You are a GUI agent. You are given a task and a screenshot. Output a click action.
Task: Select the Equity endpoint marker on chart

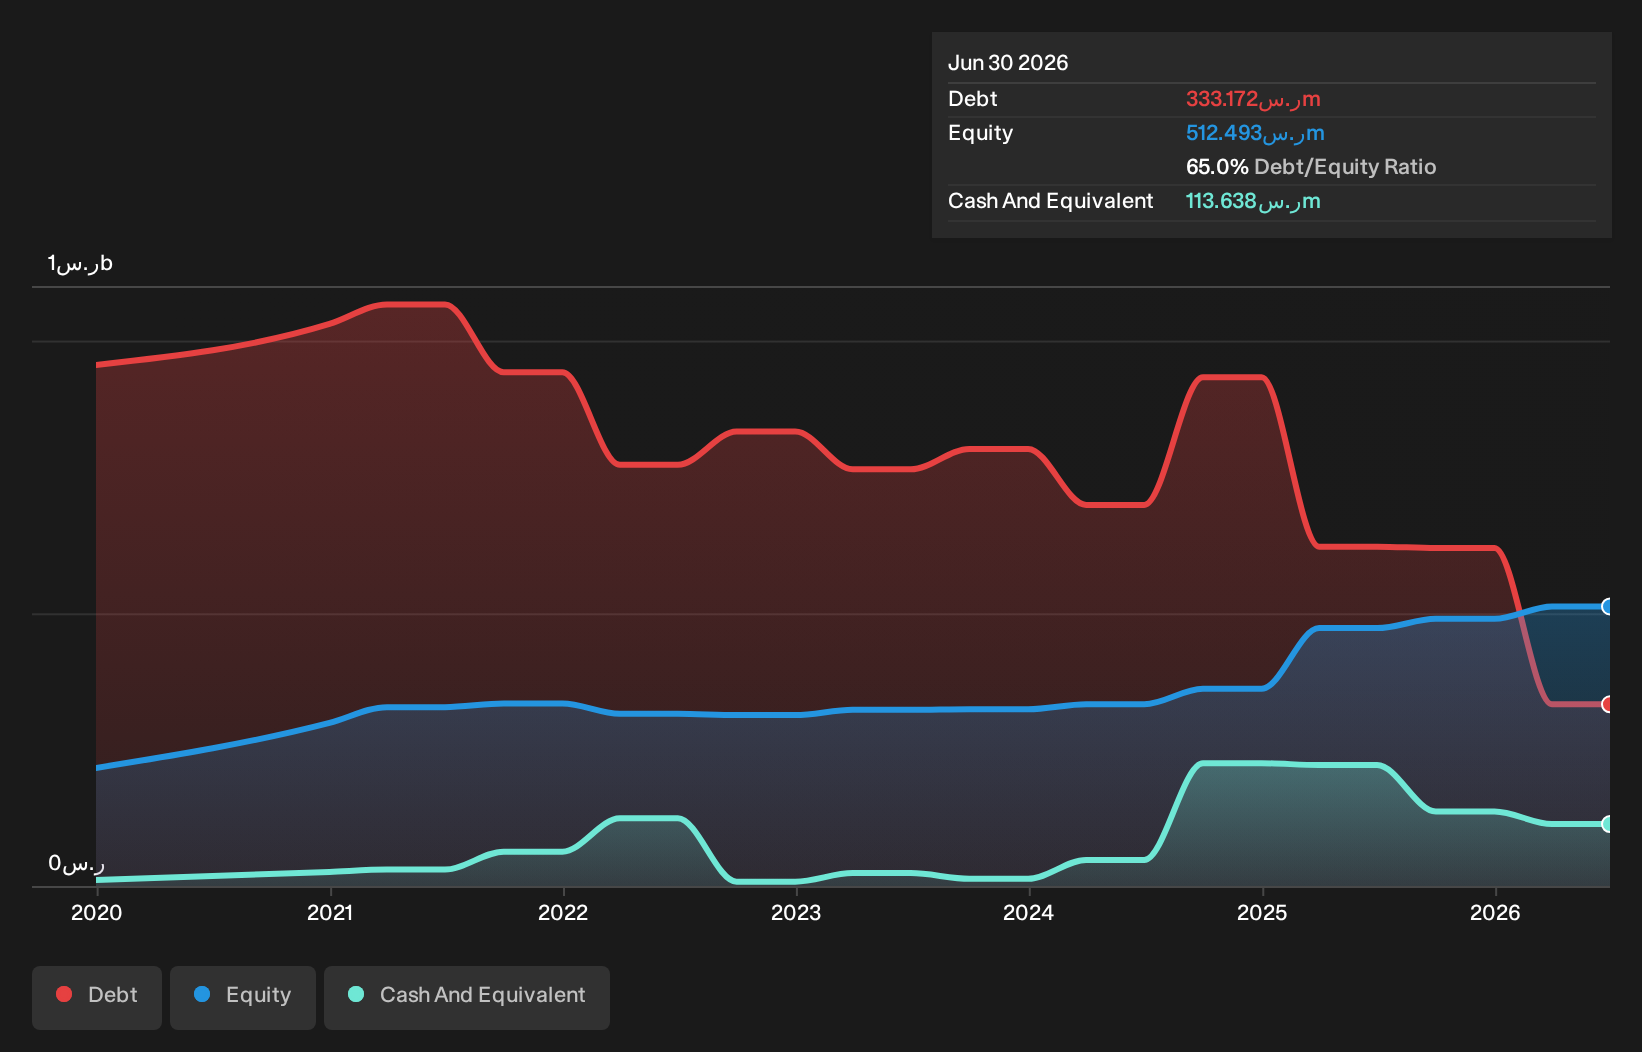[x=1608, y=606]
